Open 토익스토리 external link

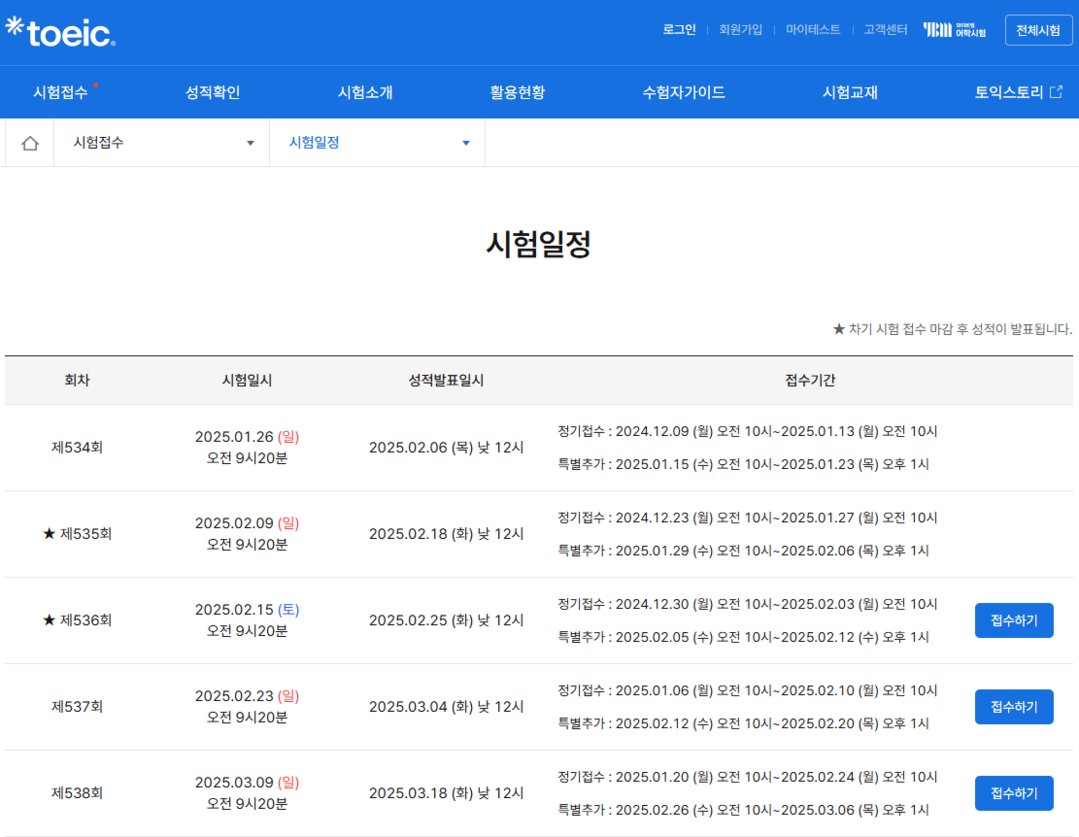(x=1018, y=93)
